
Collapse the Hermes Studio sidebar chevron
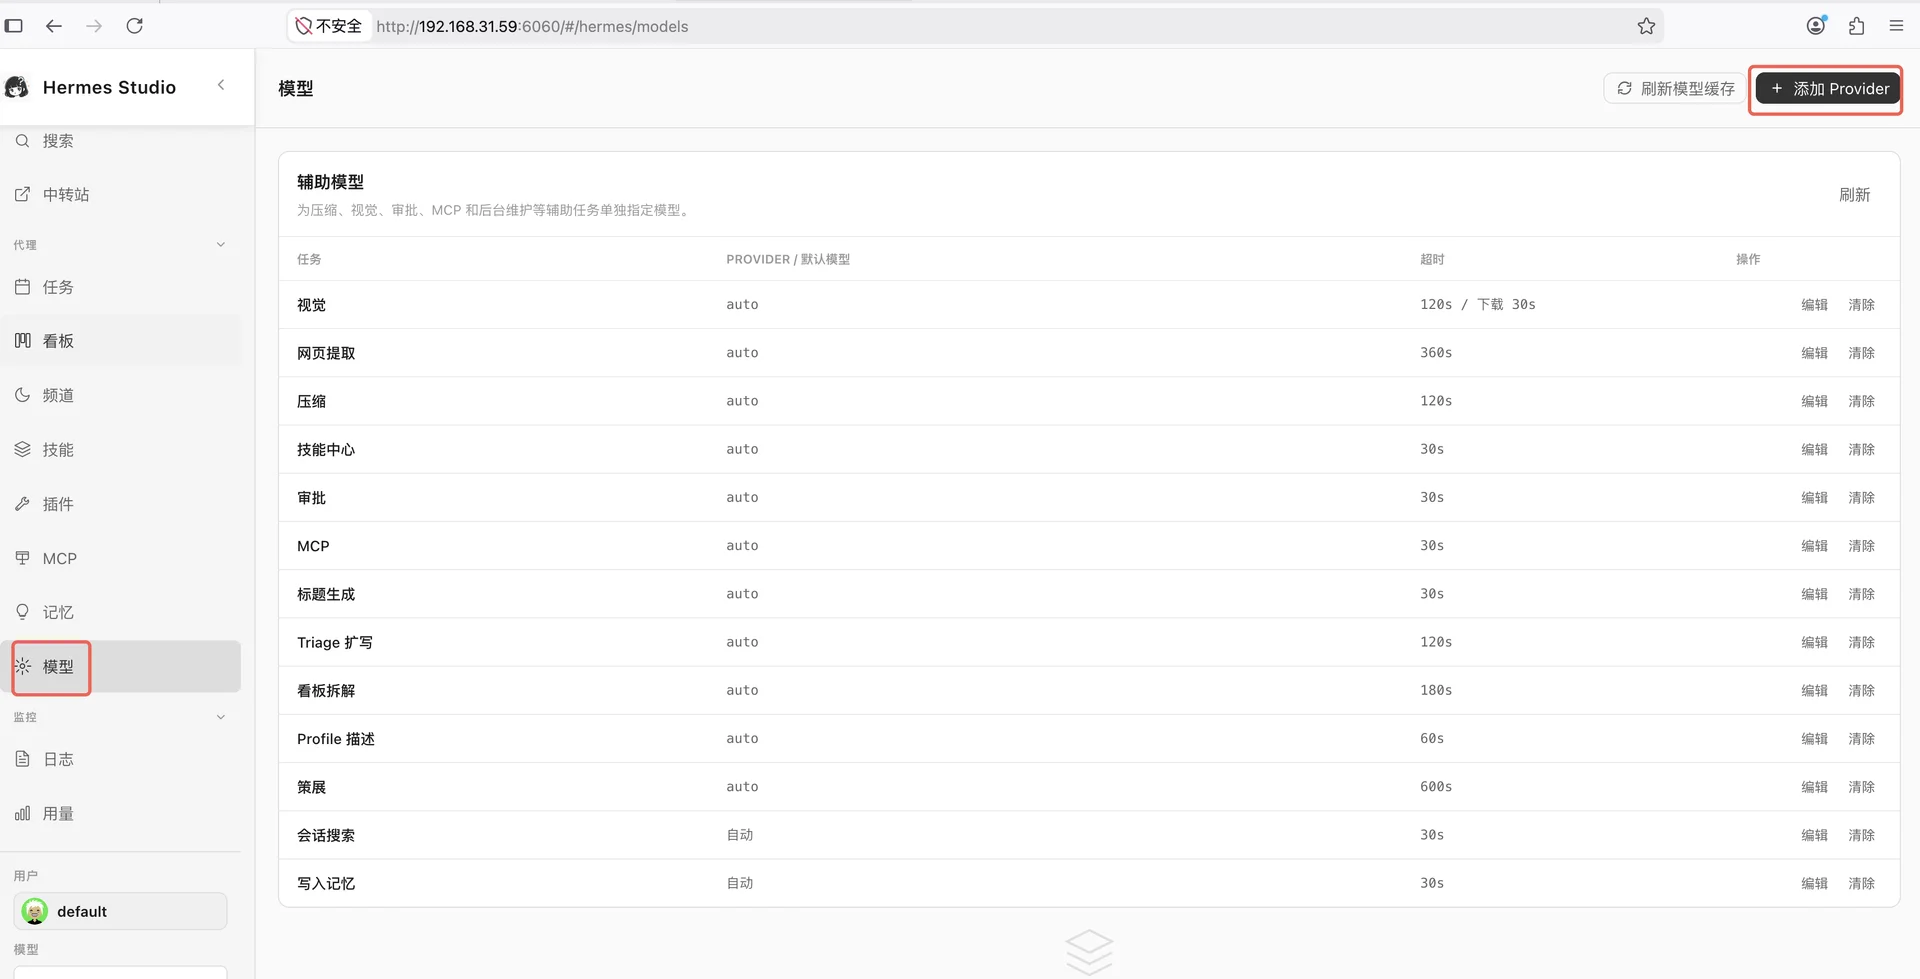tap(221, 86)
